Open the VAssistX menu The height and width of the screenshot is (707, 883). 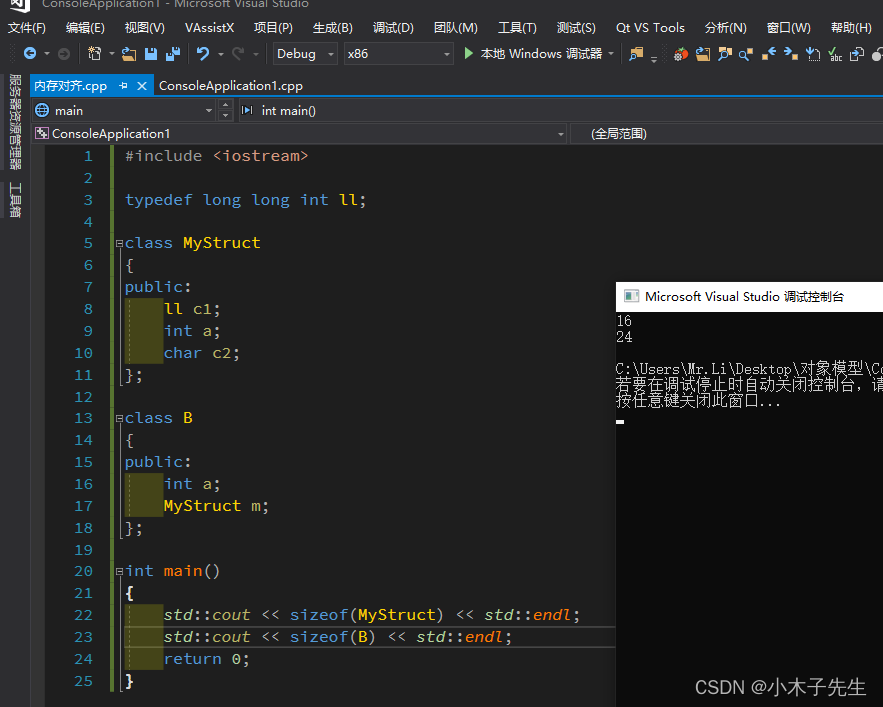209,28
